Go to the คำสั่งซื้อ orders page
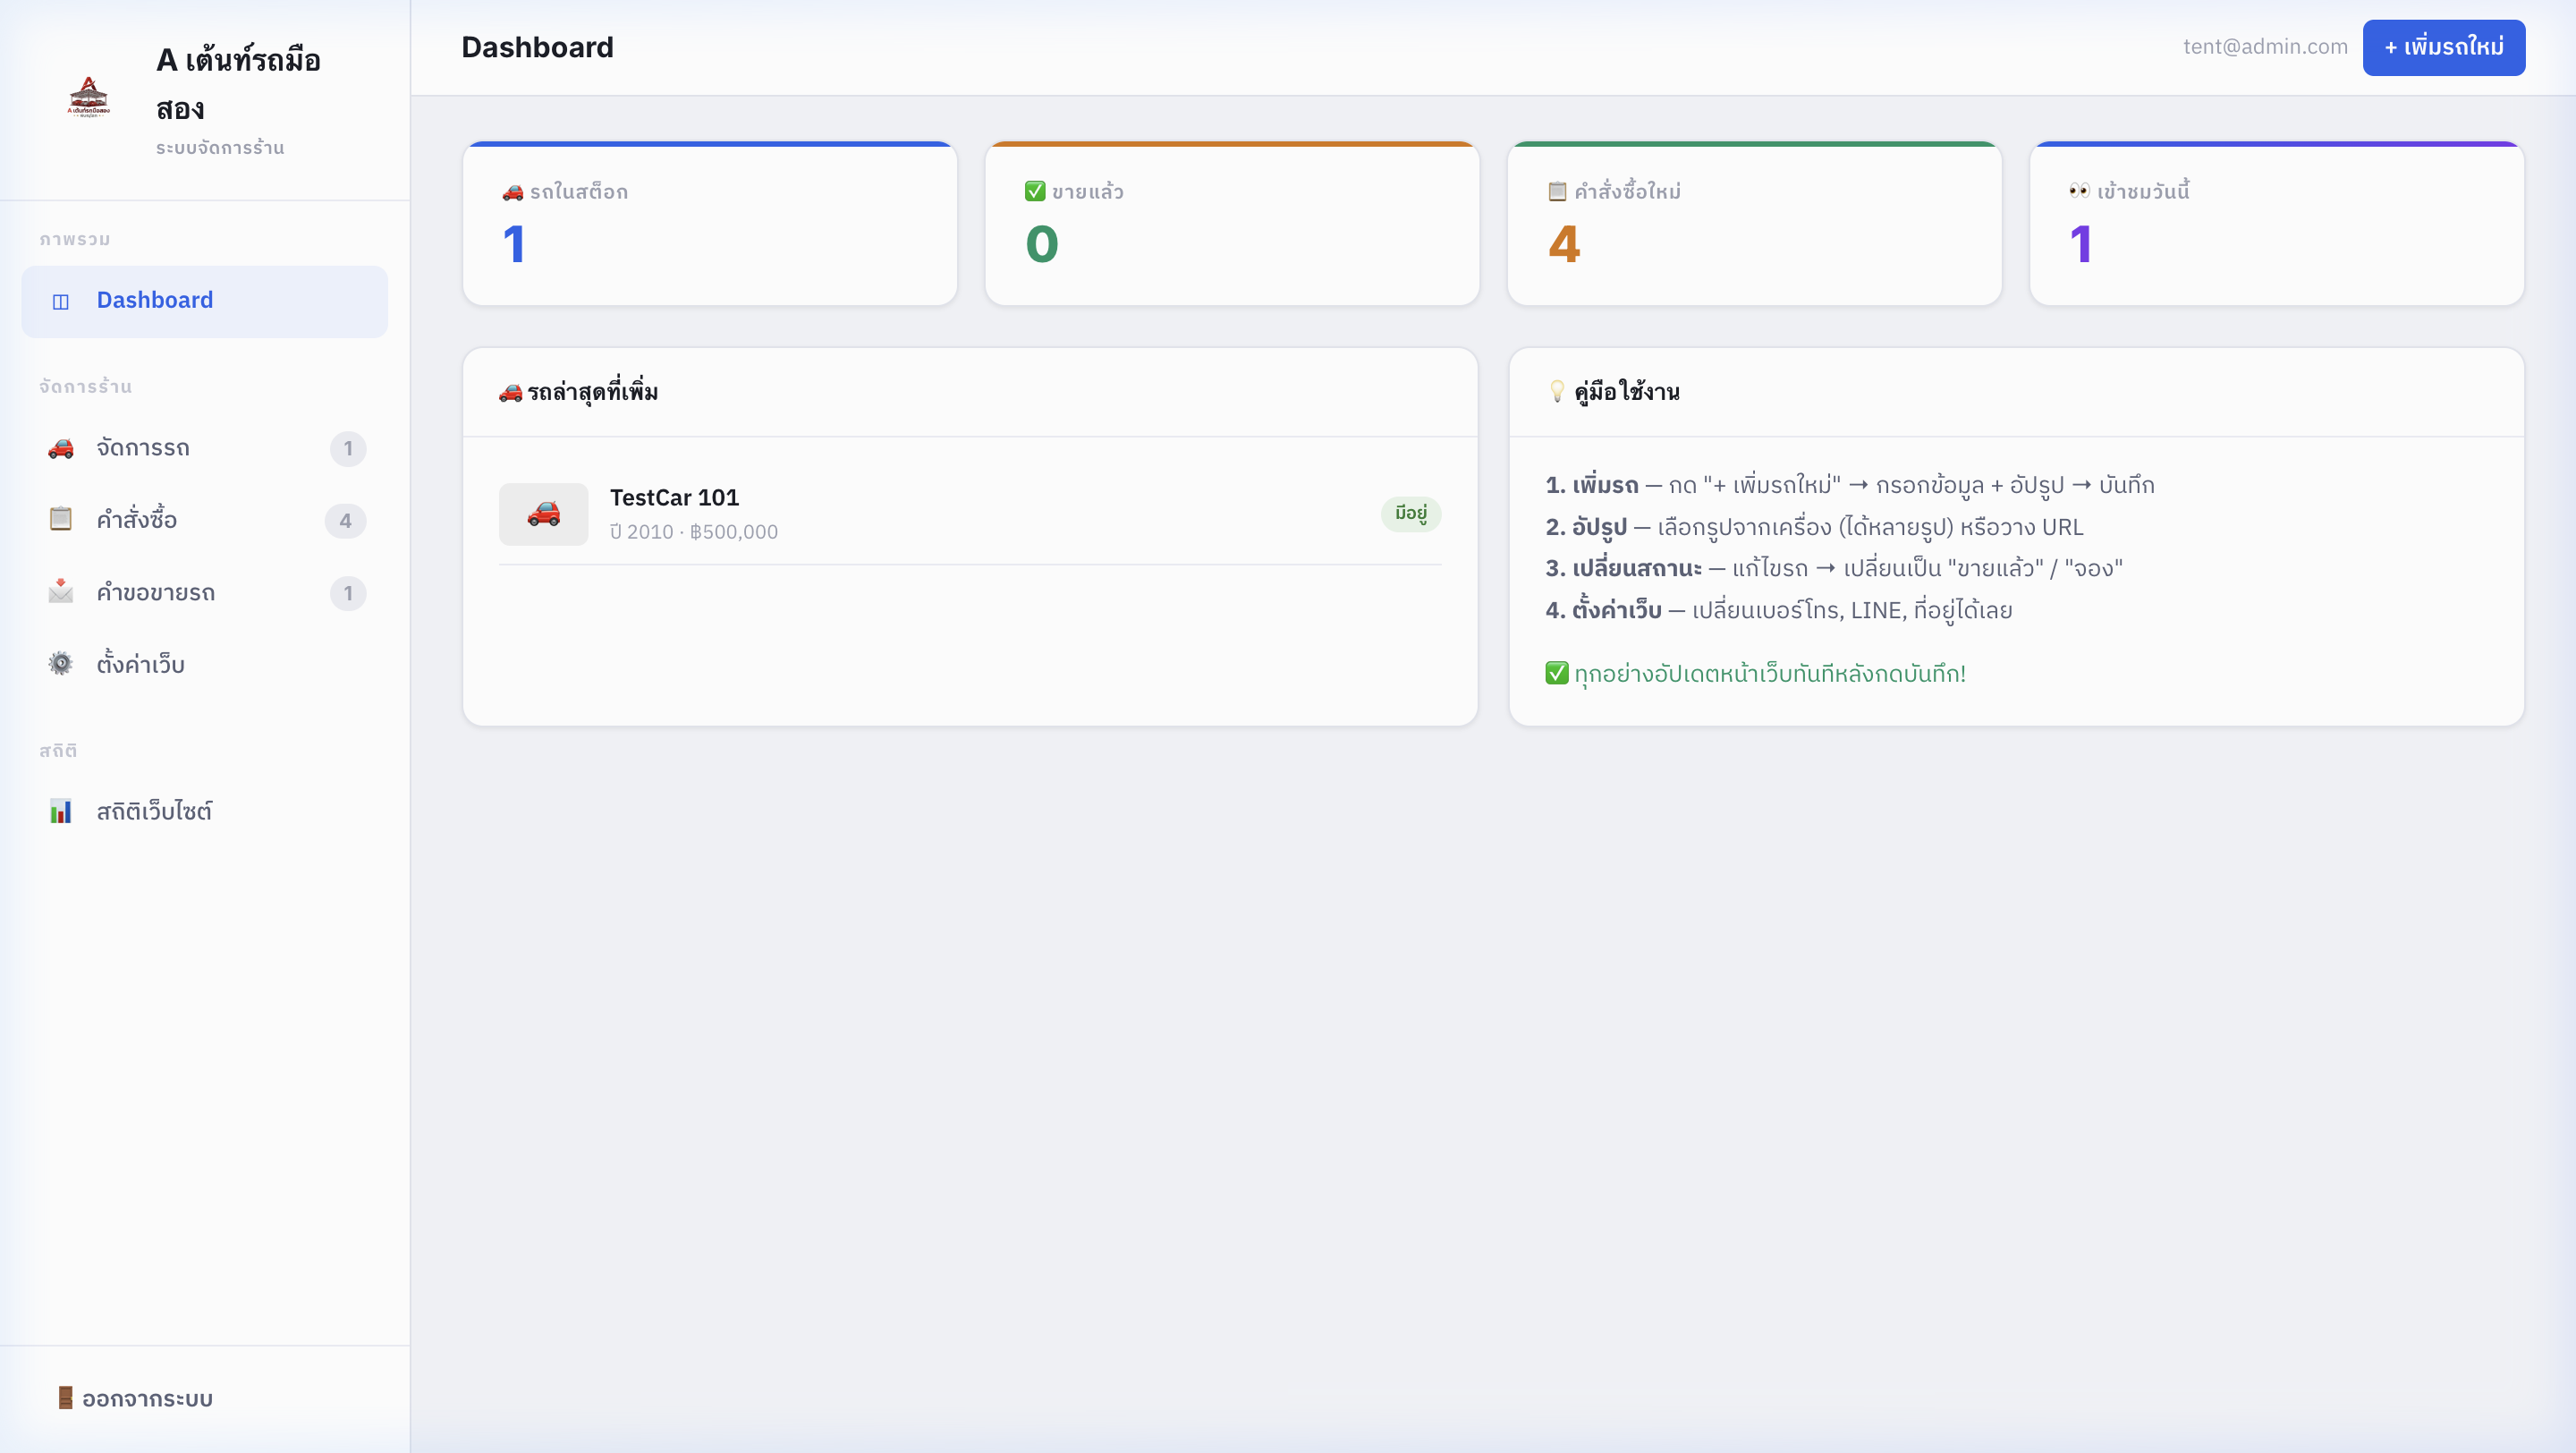The height and width of the screenshot is (1453, 2576). pyautogui.click(x=137, y=520)
